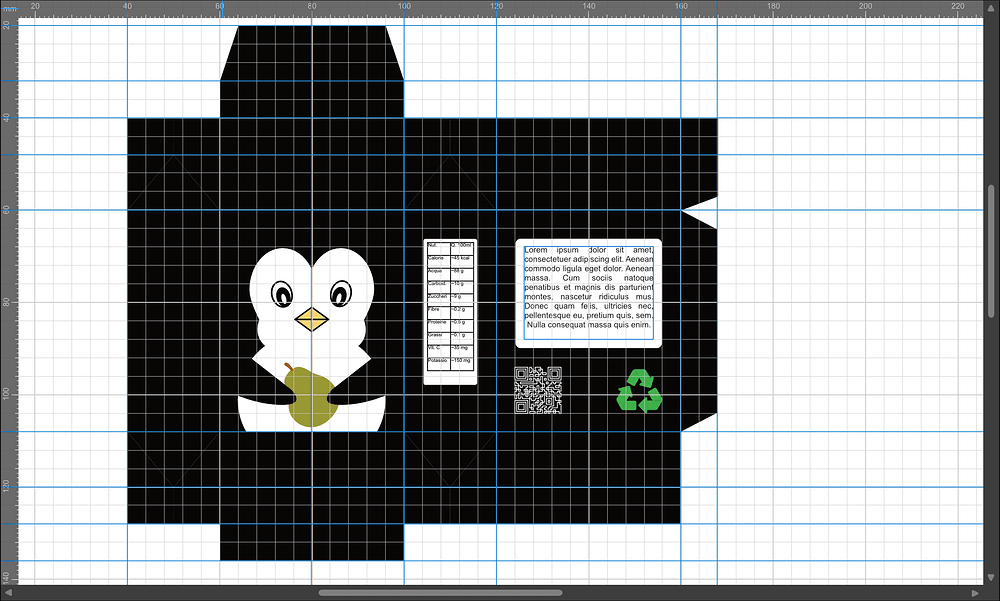The height and width of the screenshot is (601, 1000).
Task: Click the vertical scrollbar thumb
Action: click(x=991, y=250)
